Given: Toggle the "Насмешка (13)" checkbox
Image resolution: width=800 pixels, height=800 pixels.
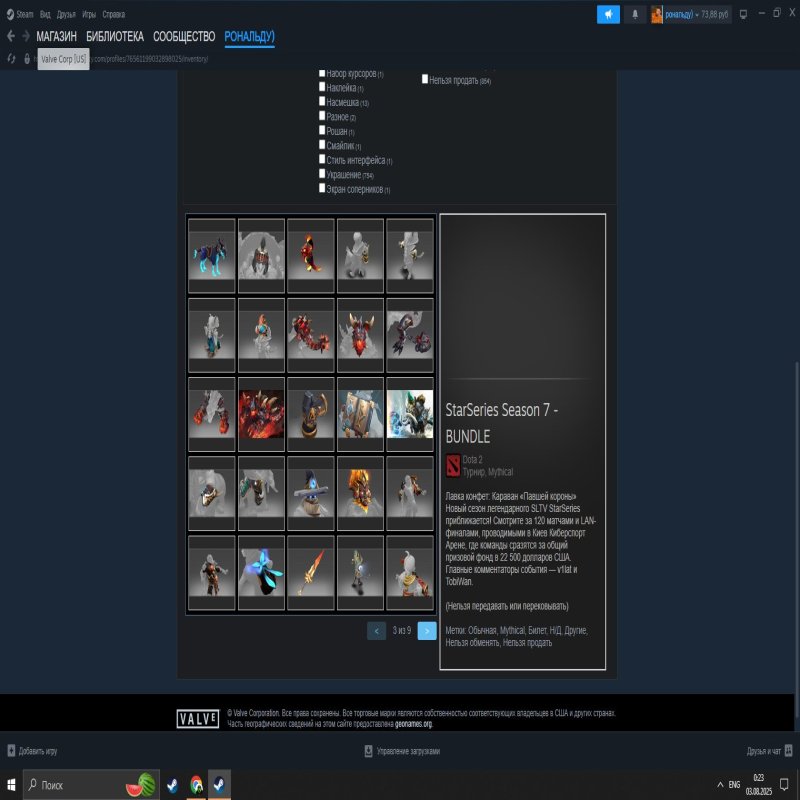Looking at the screenshot, I should (x=322, y=101).
